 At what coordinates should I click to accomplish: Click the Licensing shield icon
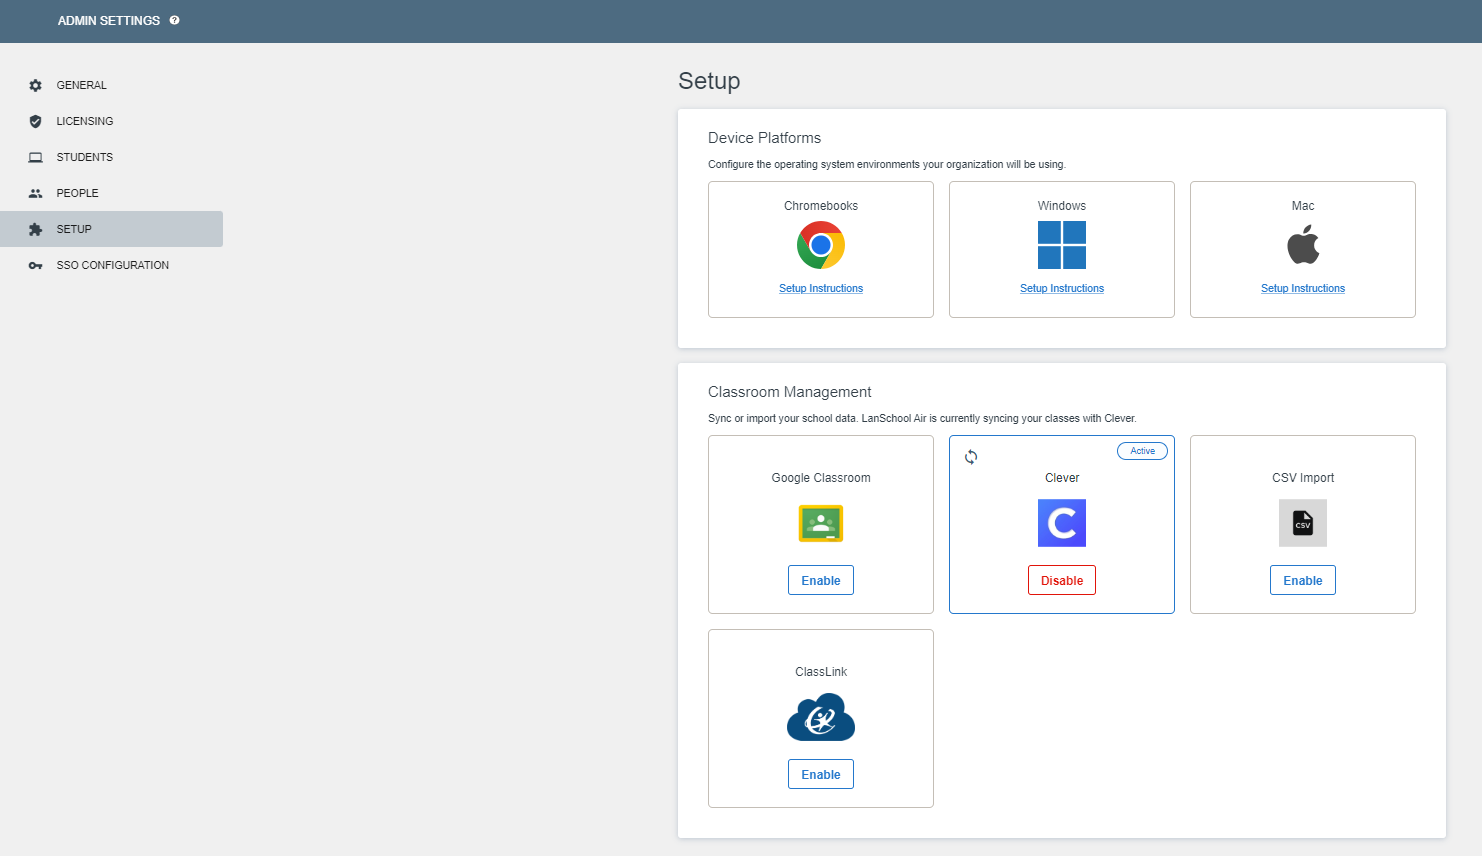pos(36,121)
